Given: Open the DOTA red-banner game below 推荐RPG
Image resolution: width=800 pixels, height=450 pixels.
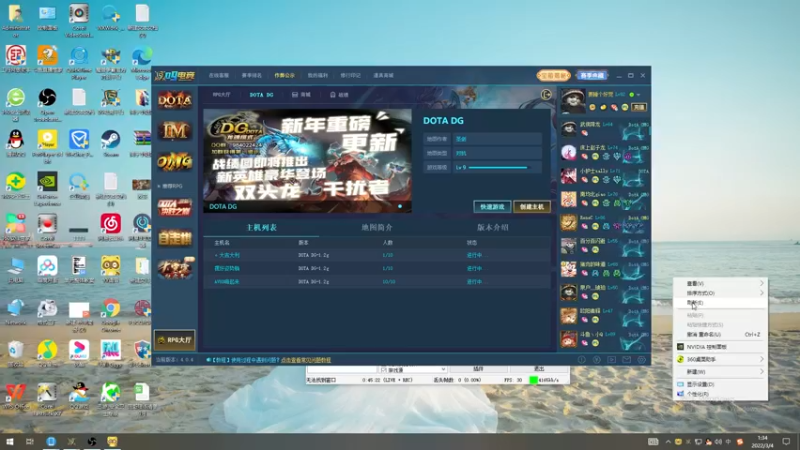Looking at the screenshot, I should (174, 207).
